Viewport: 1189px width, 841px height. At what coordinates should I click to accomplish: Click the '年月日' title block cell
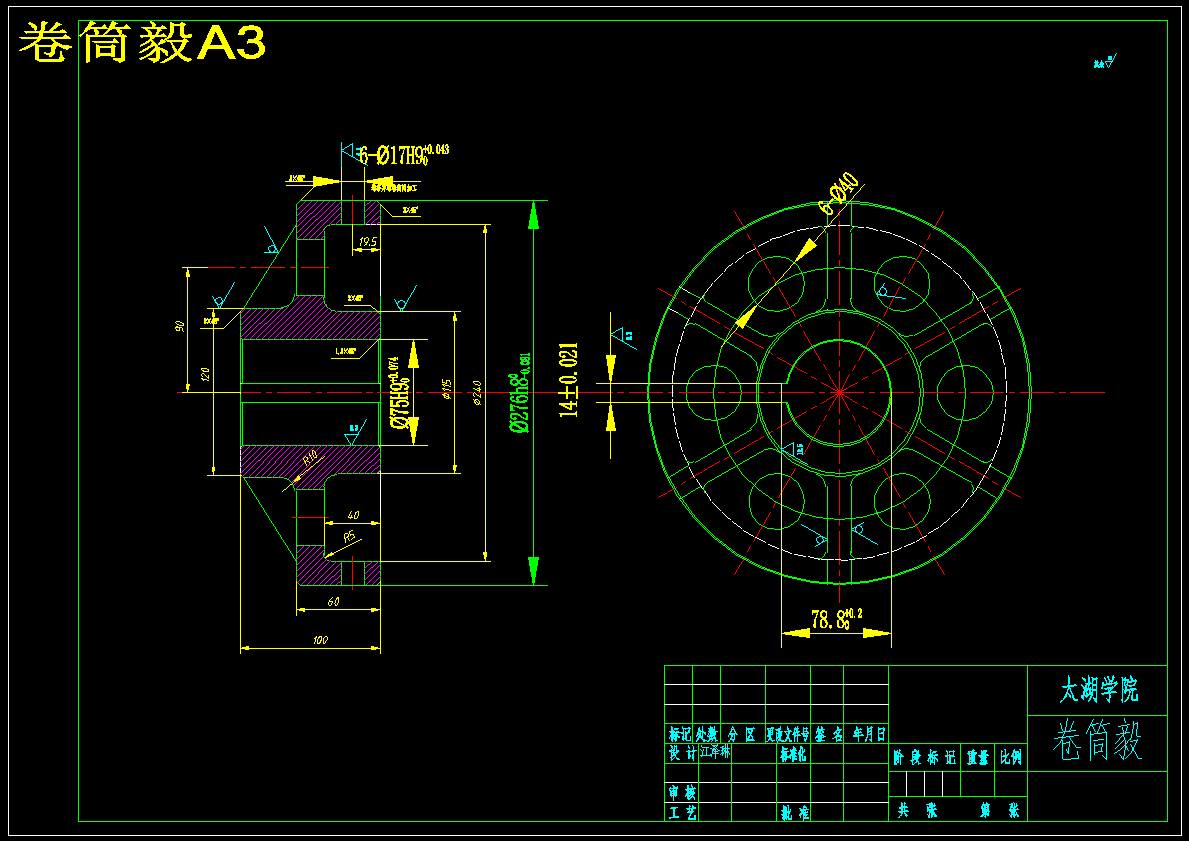pos(868,734)
